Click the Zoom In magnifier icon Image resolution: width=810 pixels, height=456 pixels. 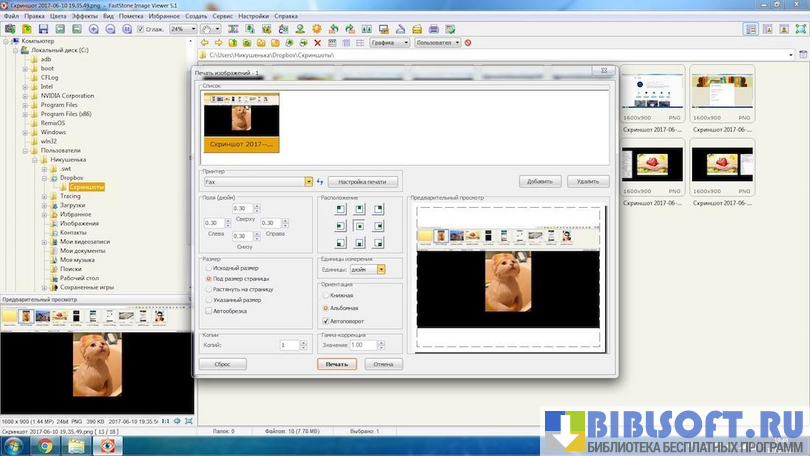coord(94,29)
